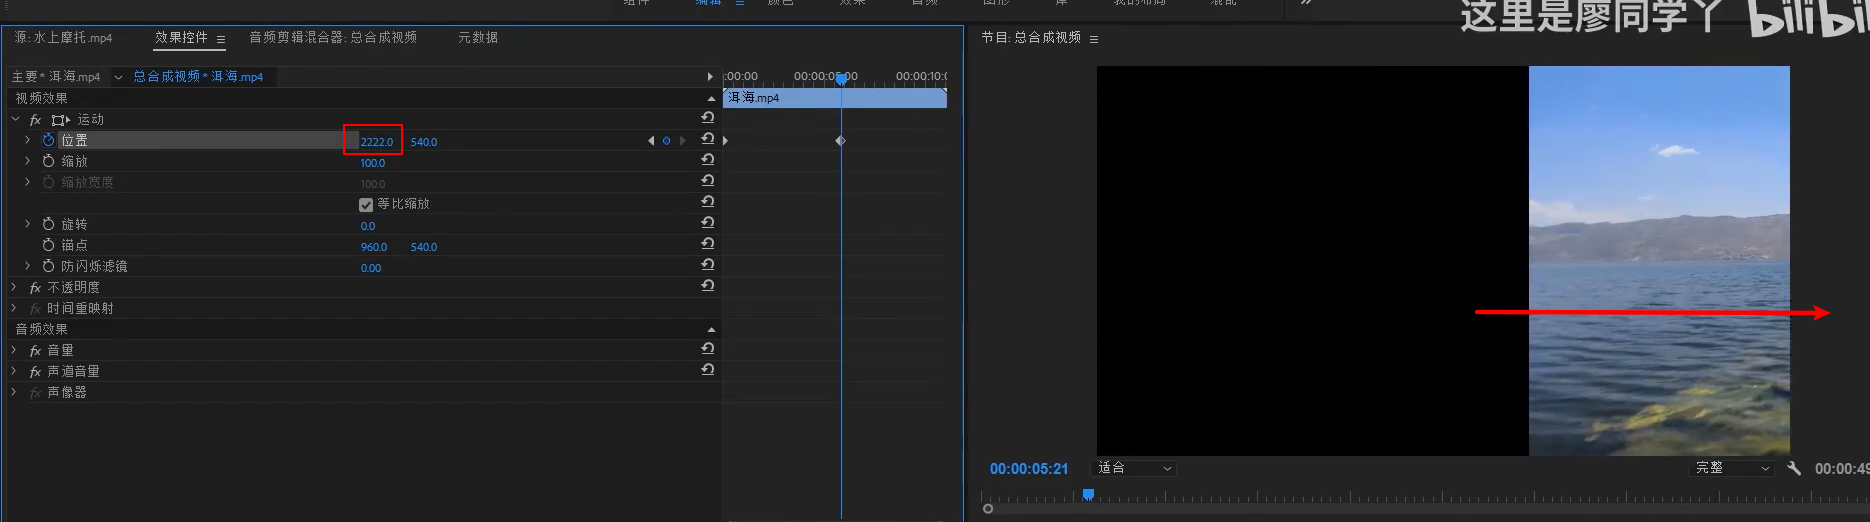The width and height of the screenshot is (1870, 522).
Task: Reset the 缩放 scale parameter
Action: pos(708,160)
